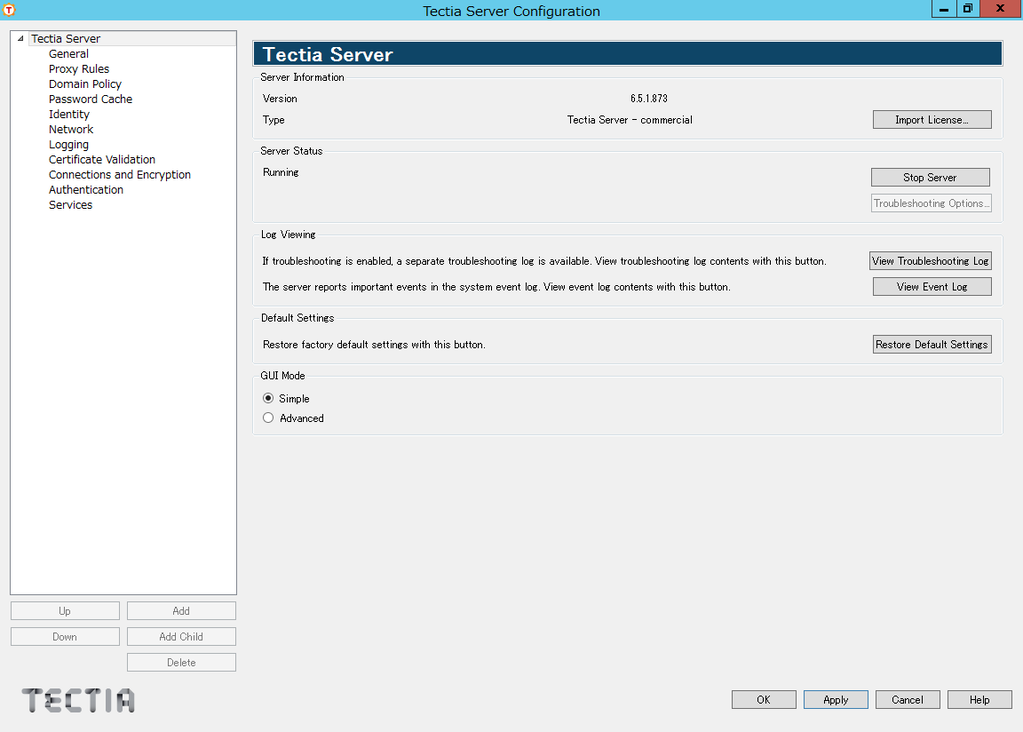
Task: Select Domain Policy tree entry
Action: click(x=85, y=84)
